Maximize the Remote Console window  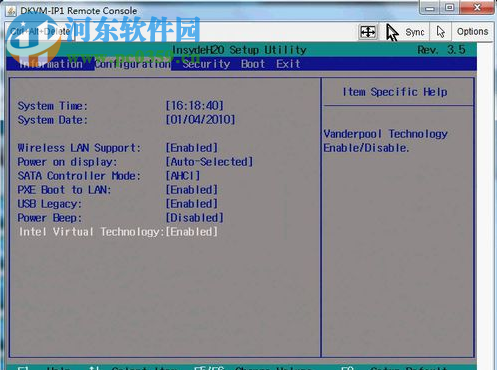pos(449,8)
